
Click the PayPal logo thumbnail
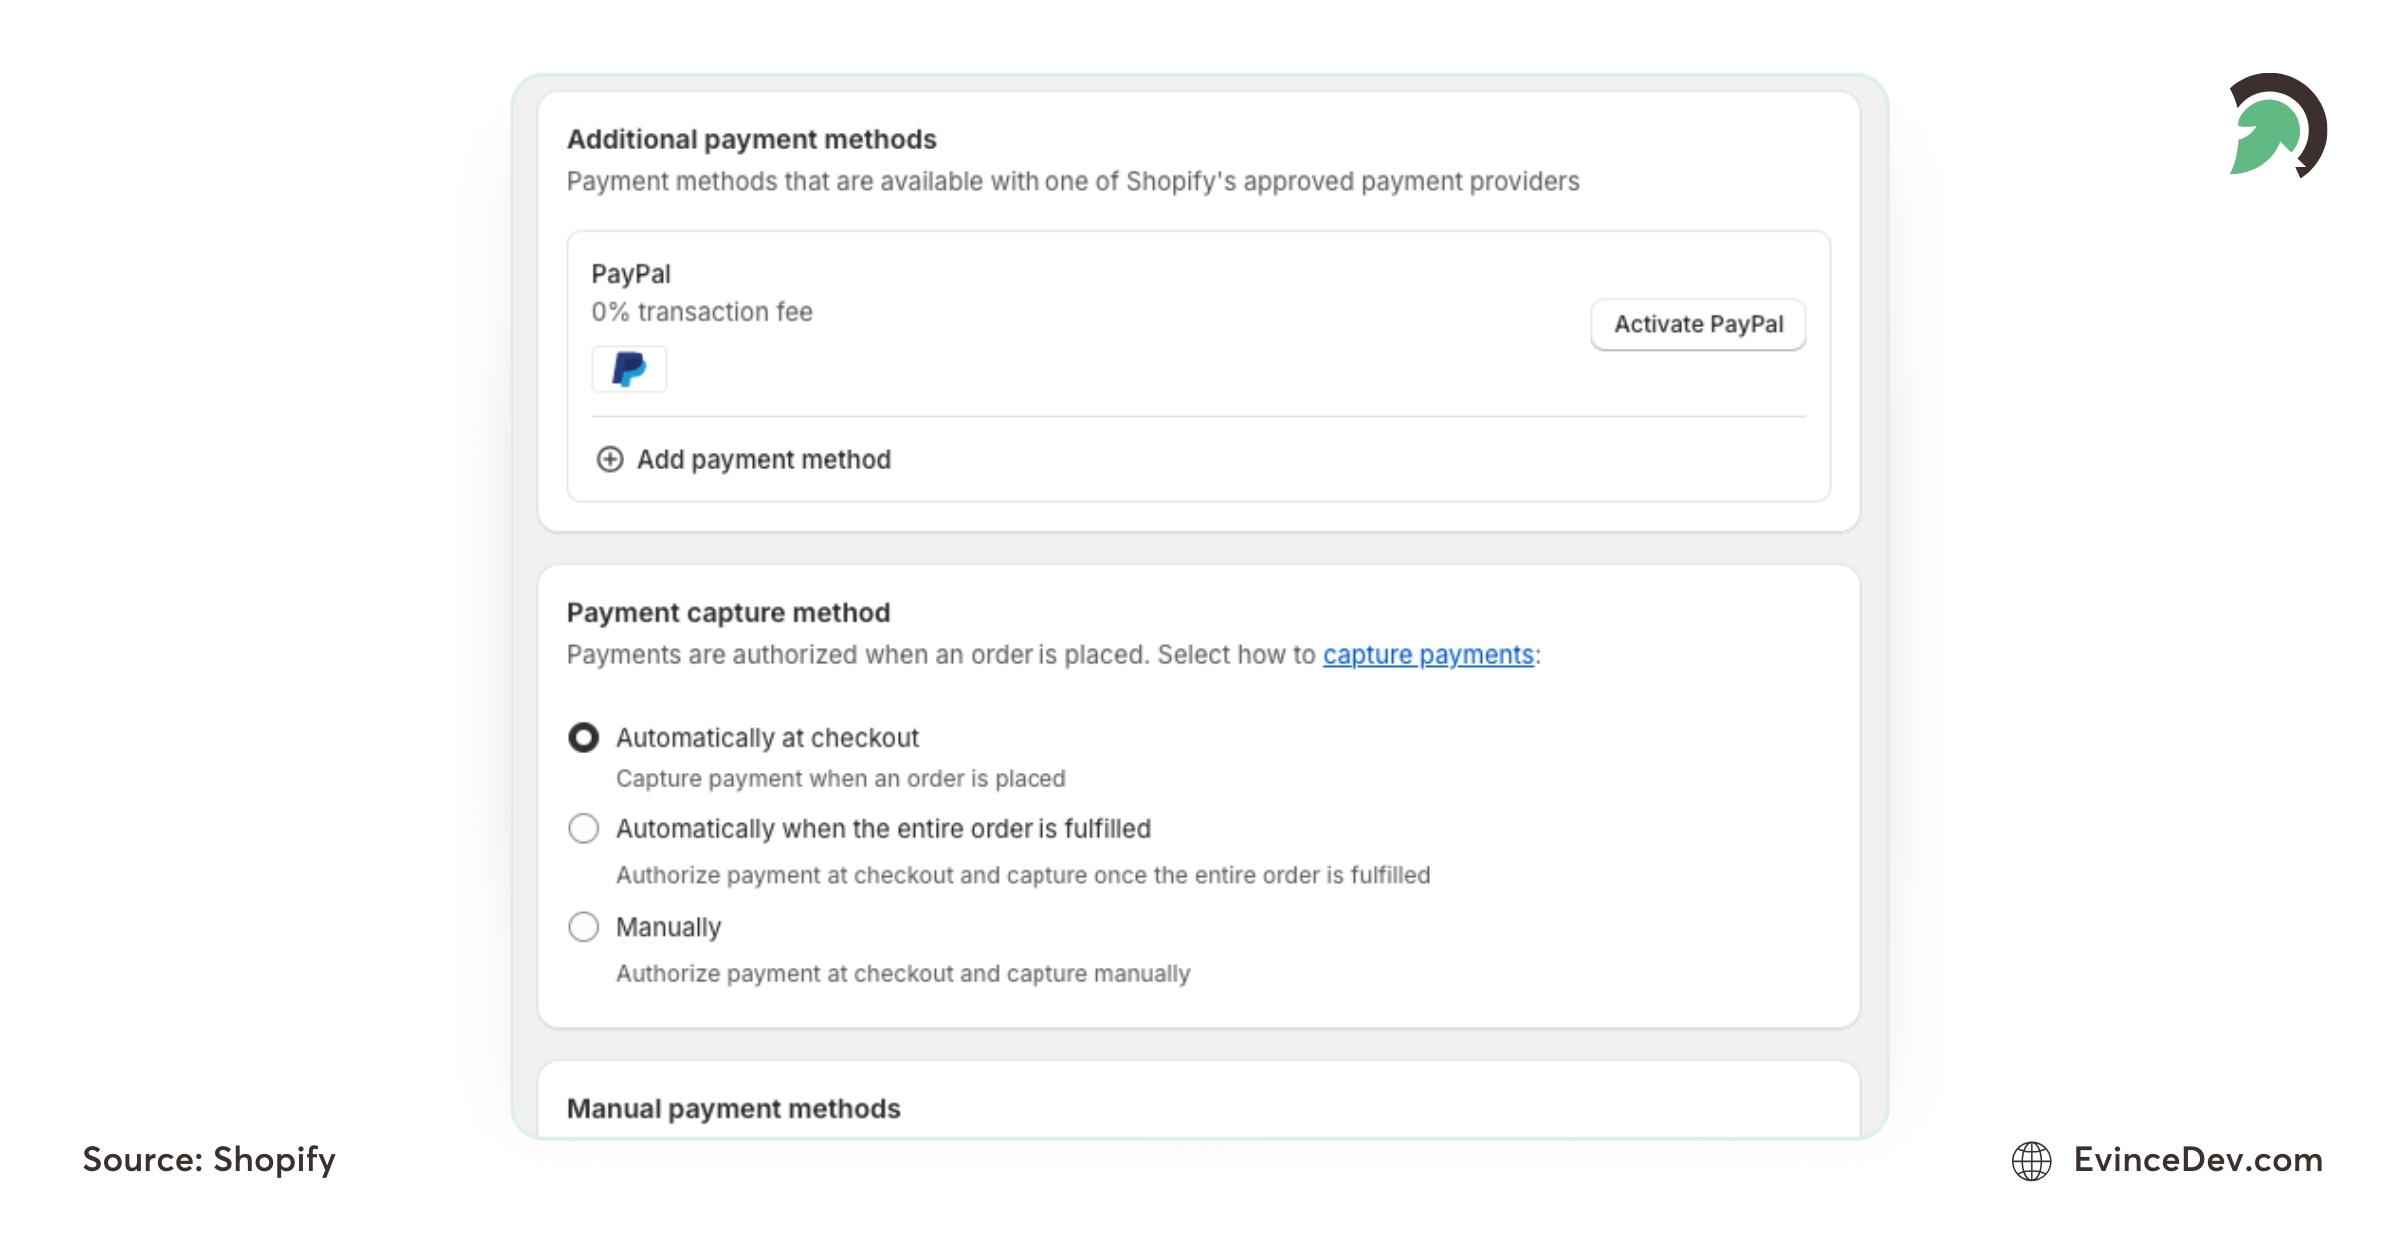[628, 369]
